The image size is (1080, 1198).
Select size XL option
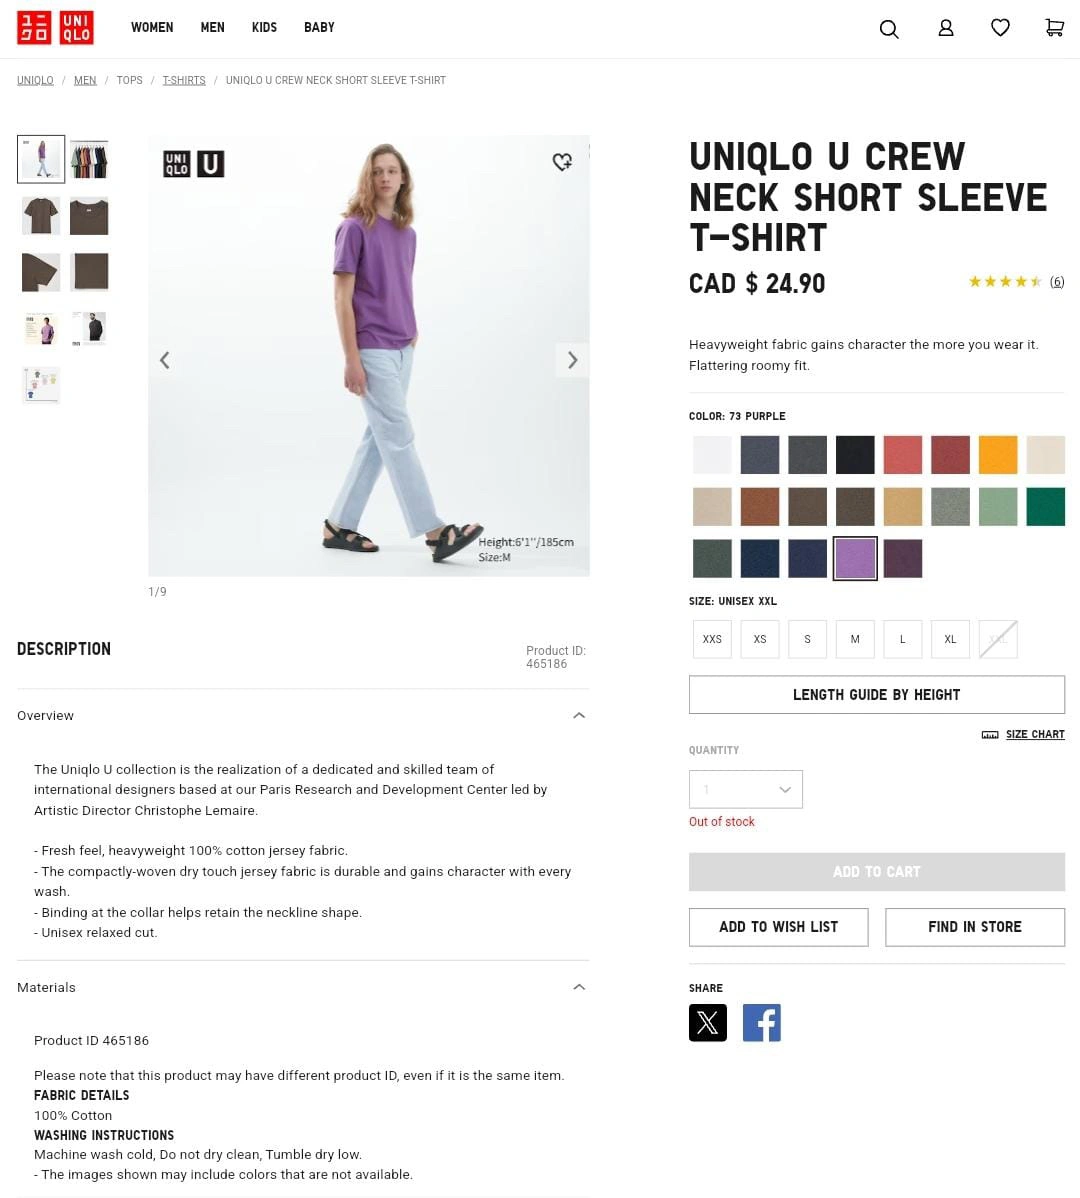pos(950,639)
